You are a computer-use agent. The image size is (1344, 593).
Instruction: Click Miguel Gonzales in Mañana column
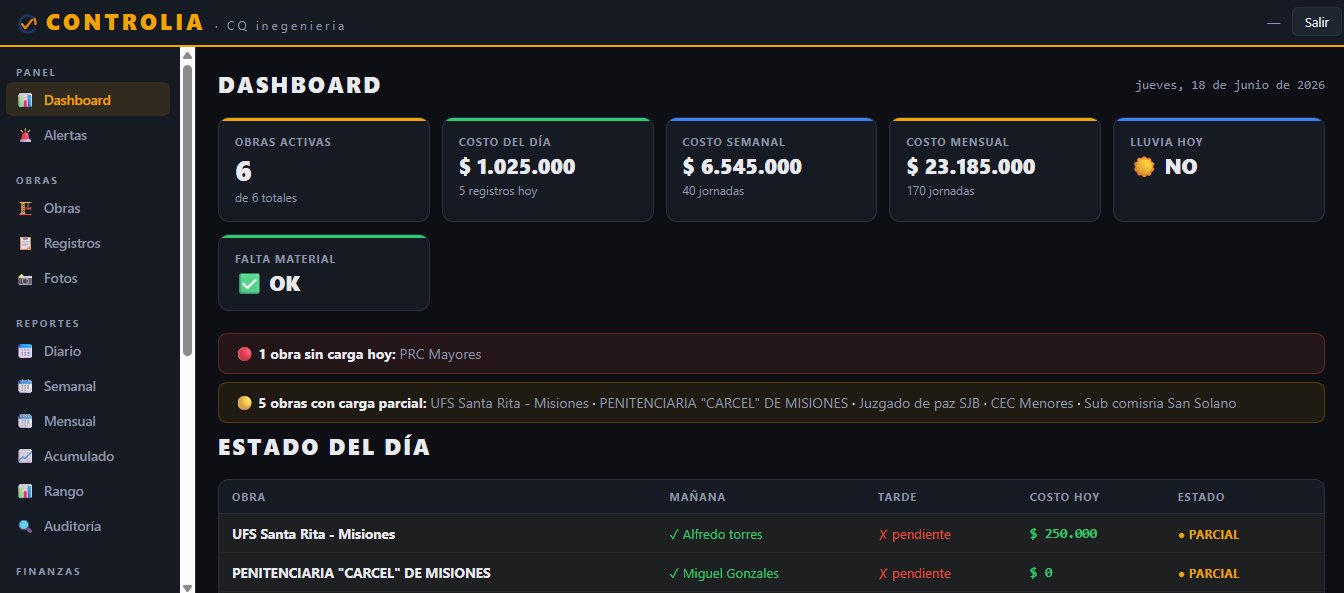point(724,573)
